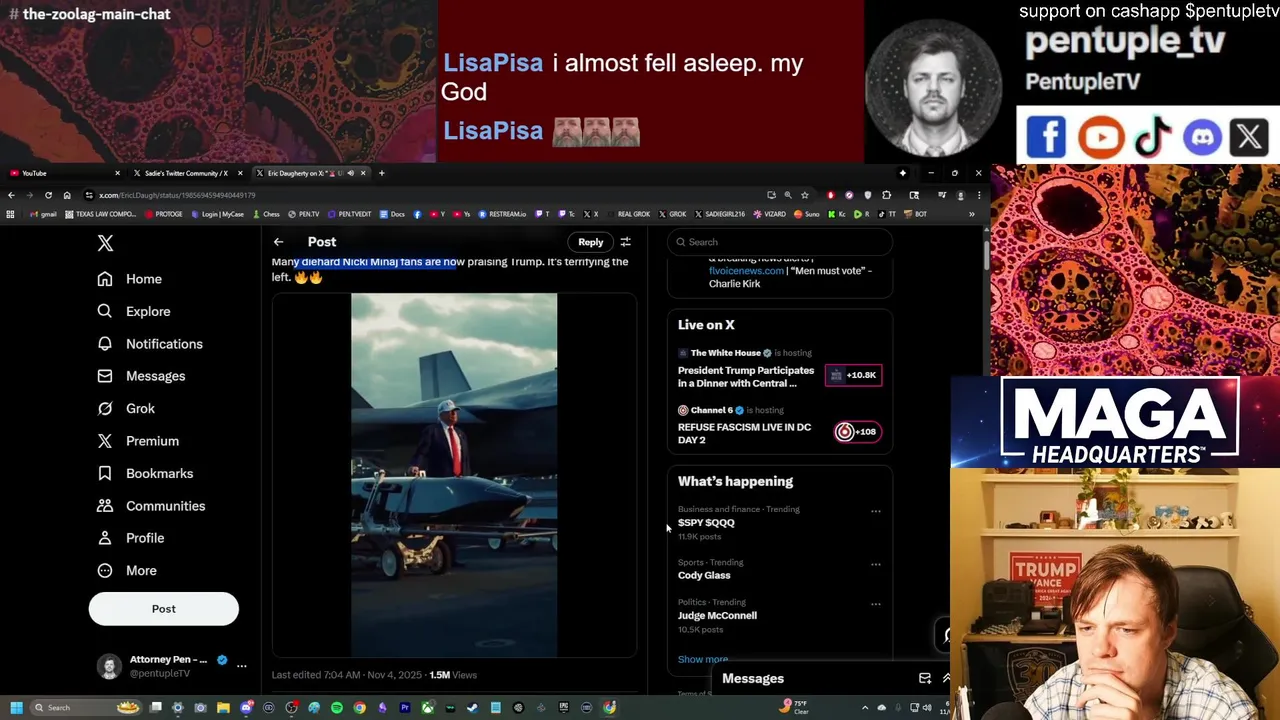Image resolution: width=1280 pixels, height=720 pixels.
Task: Click the browser back arrow
Action: coord(11,195)
